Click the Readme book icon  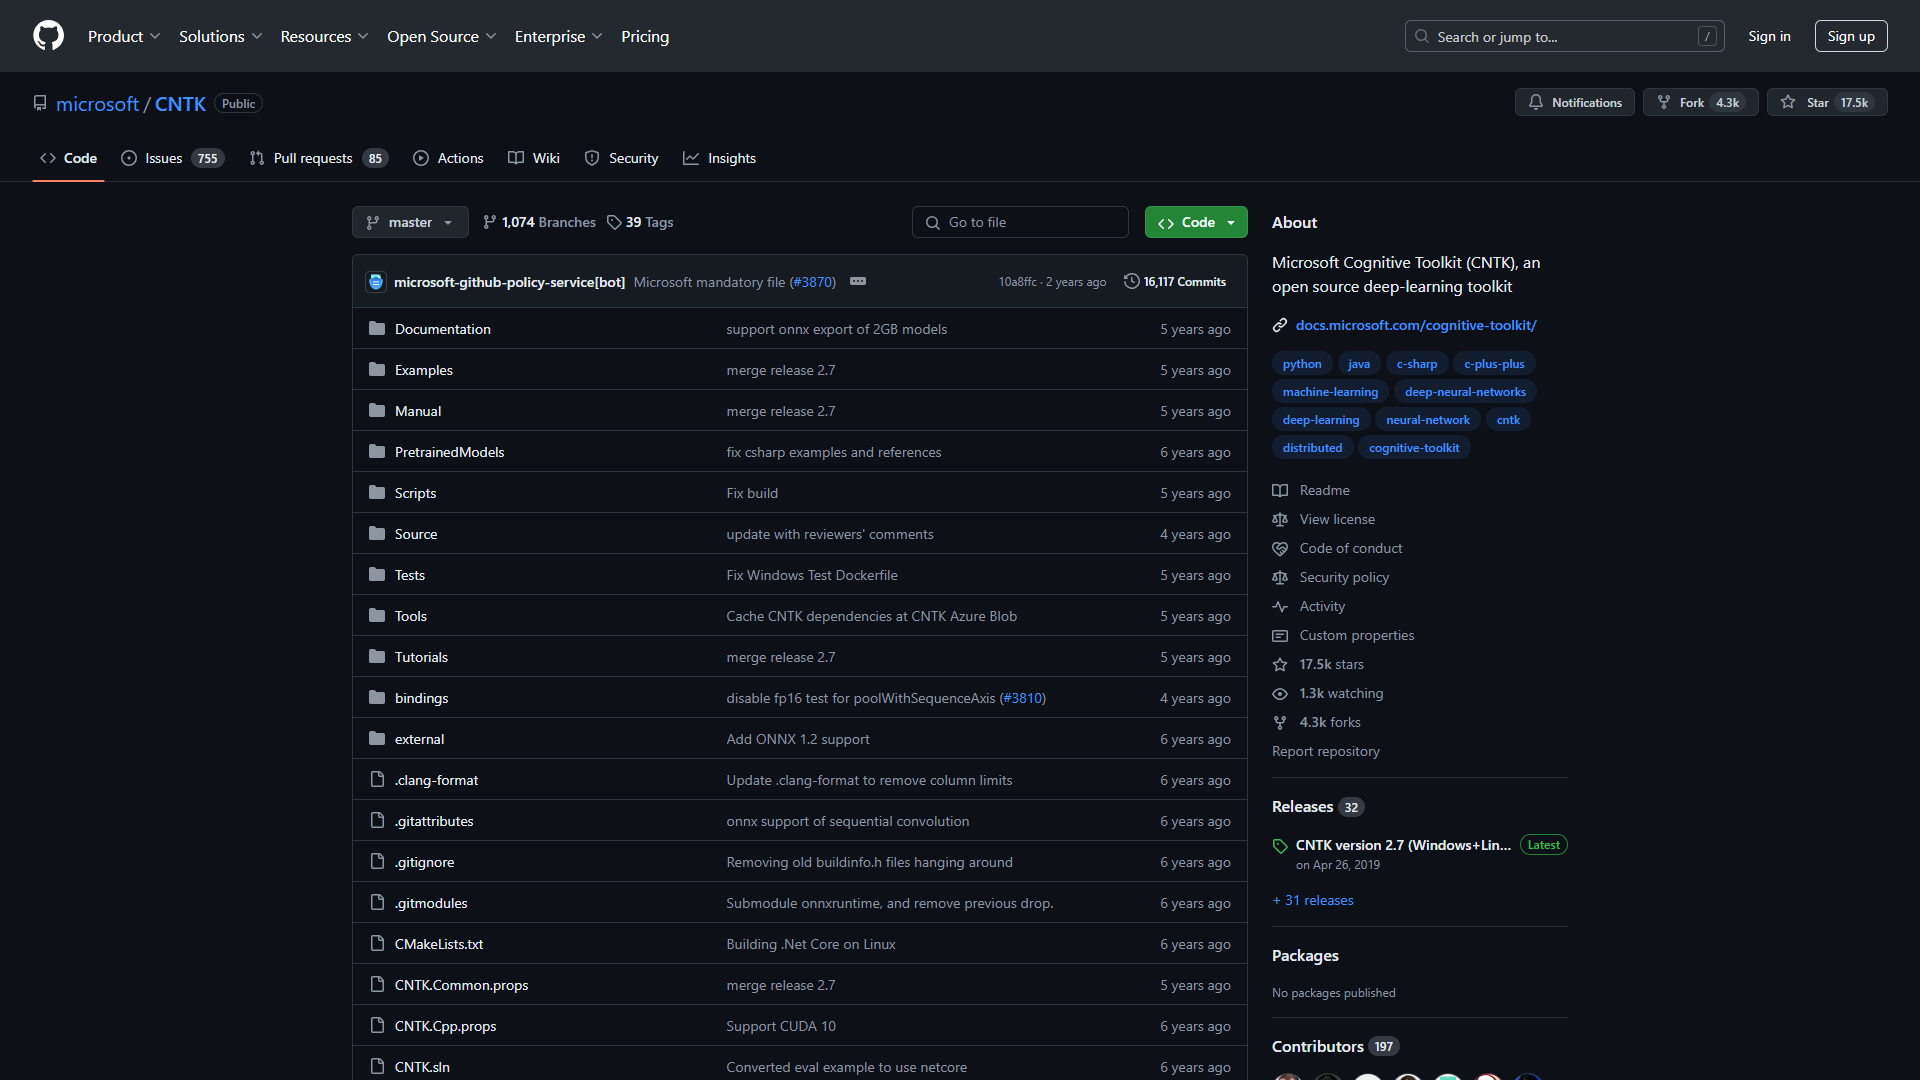point(1280,490)
